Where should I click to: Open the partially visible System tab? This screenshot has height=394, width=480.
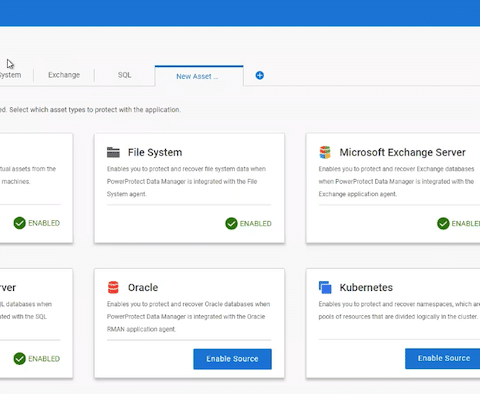point(10,75)
